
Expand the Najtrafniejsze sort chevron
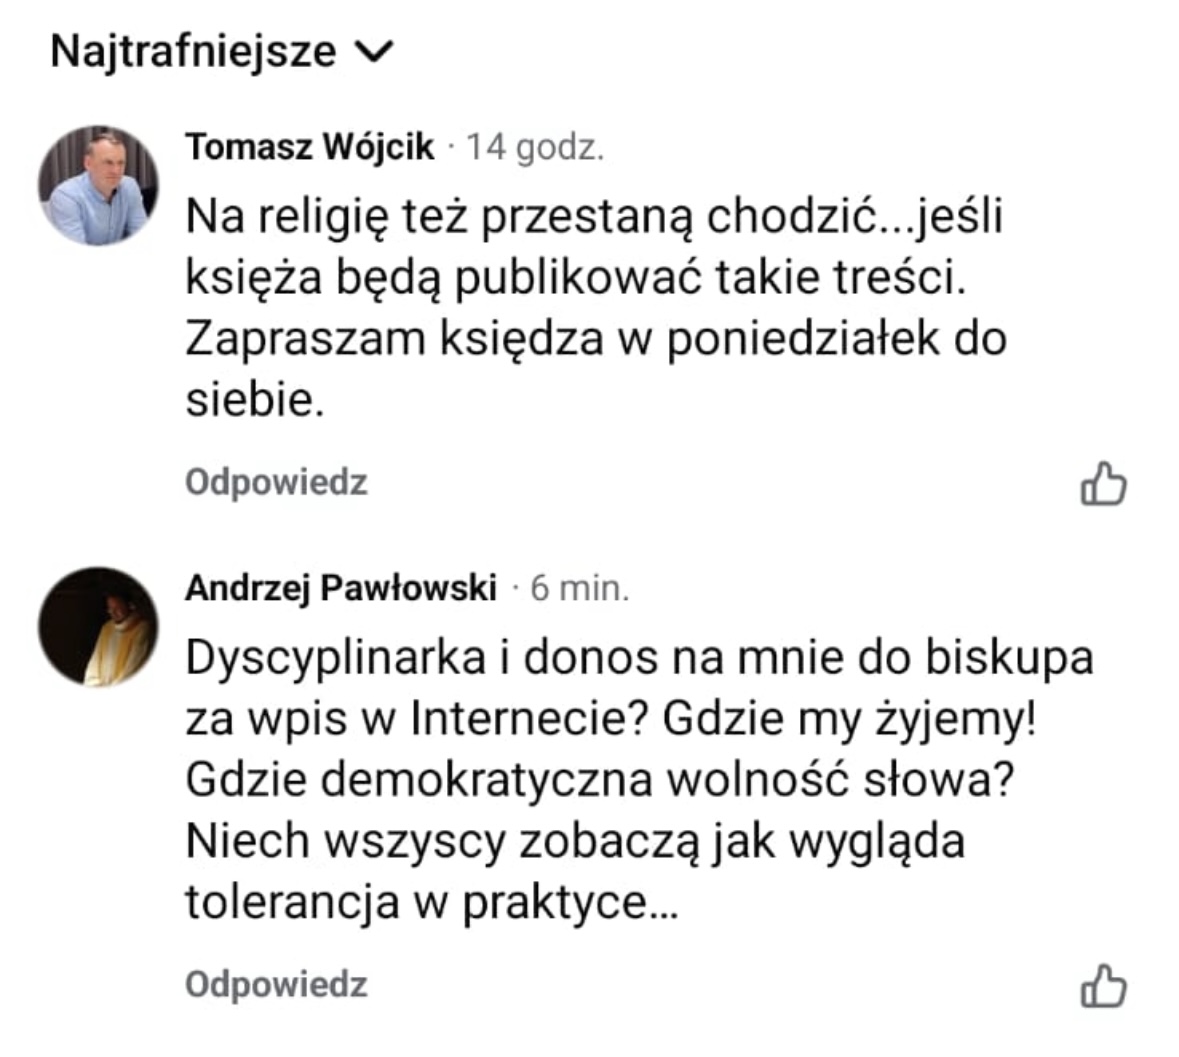pos(376,51)
